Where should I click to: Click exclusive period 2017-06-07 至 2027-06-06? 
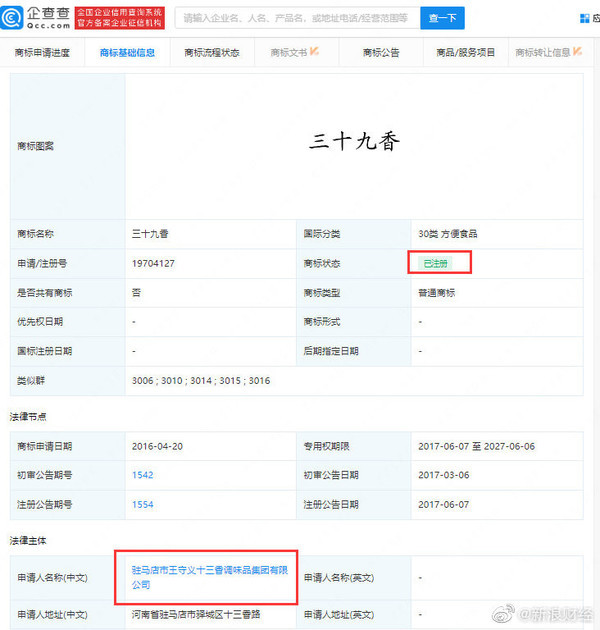(477, 446)
